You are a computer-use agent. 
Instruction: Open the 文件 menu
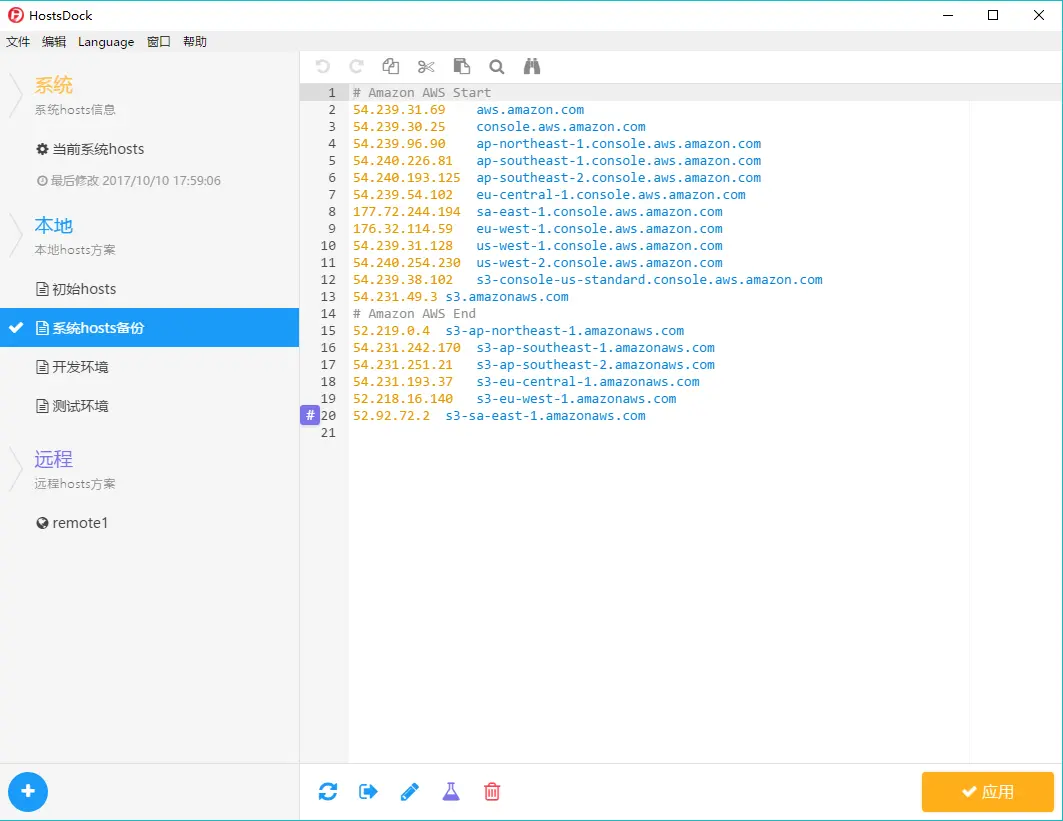click(18, 42)
